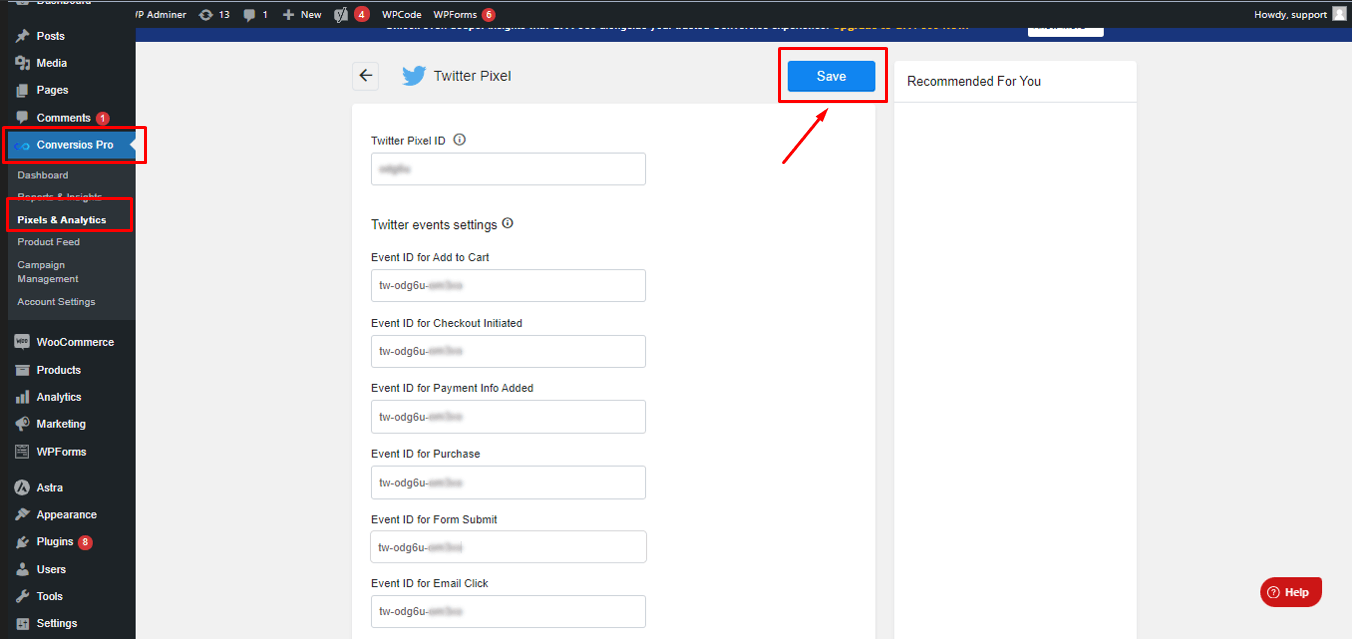
Task: Click WPCode in admin bar
Action: click(x=402, y=15)
